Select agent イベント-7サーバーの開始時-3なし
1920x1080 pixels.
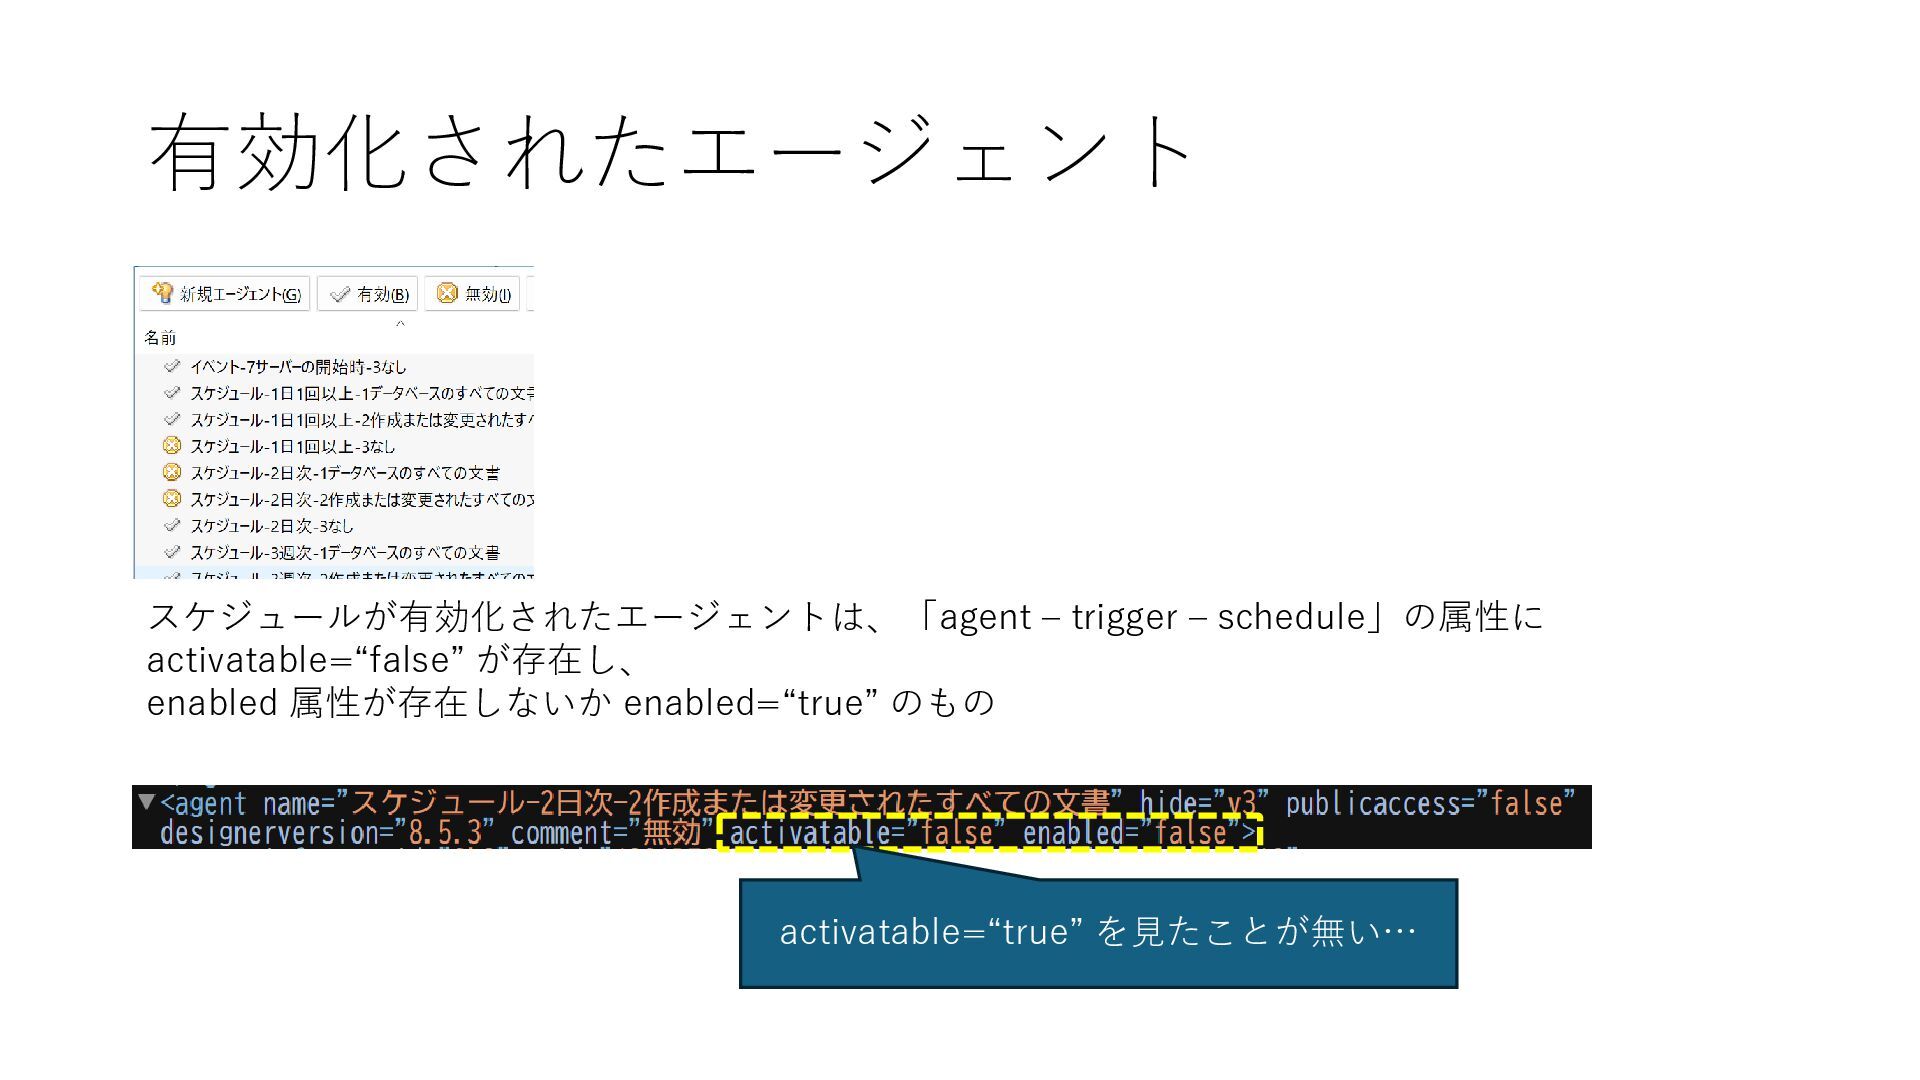(x=298, y=367)
